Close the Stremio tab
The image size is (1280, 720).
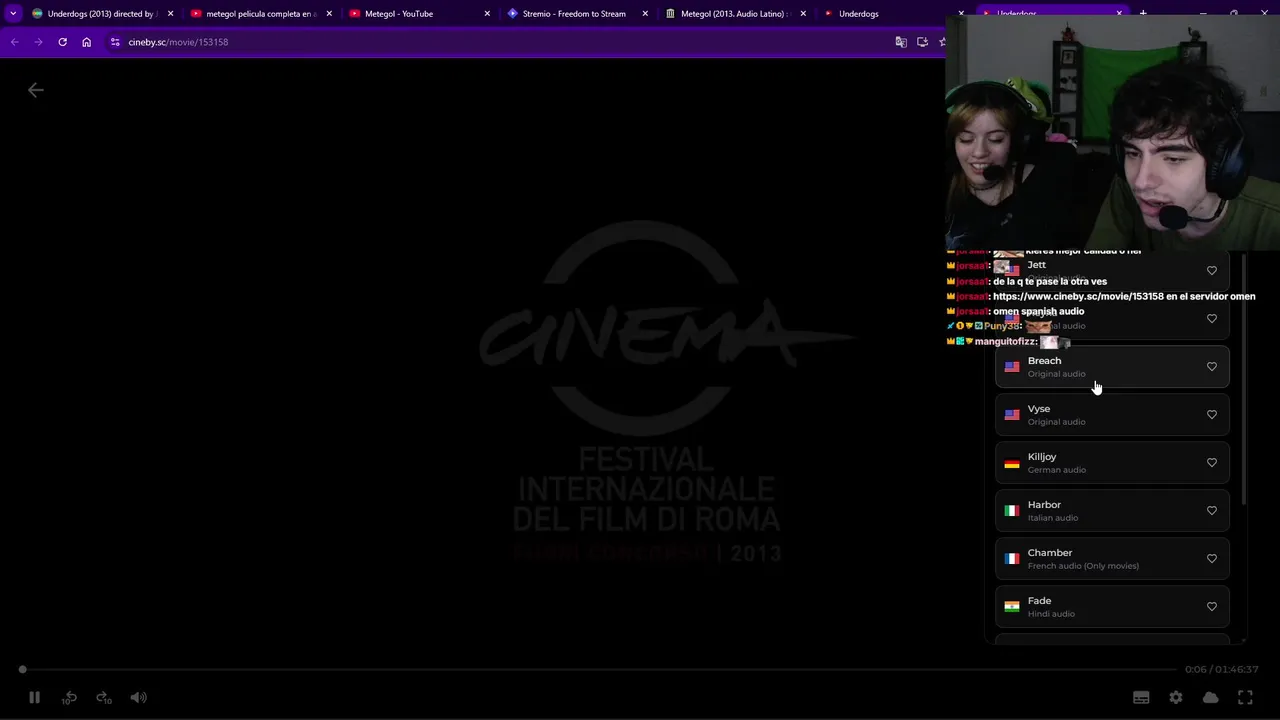[645, 14]
